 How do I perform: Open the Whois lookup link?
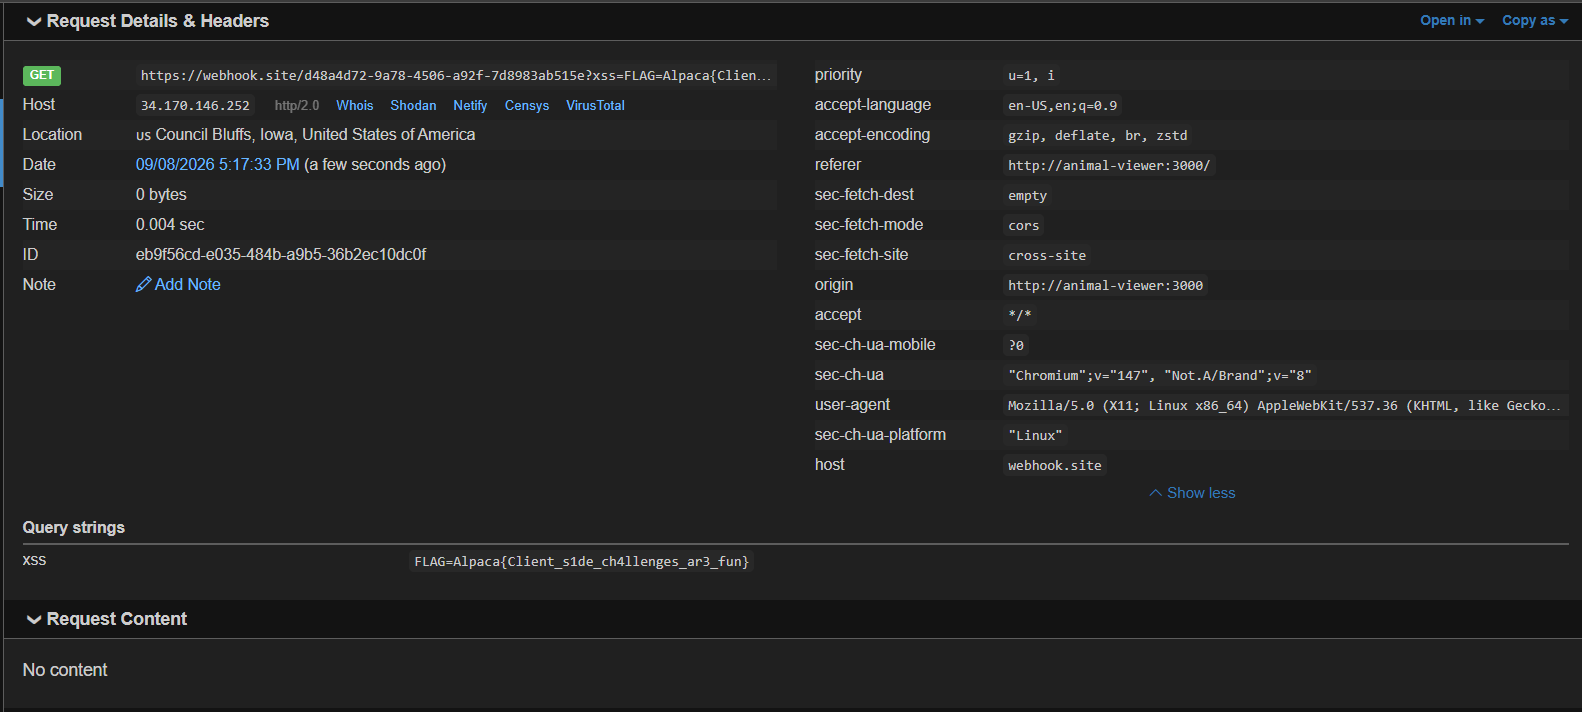(354, 105)
